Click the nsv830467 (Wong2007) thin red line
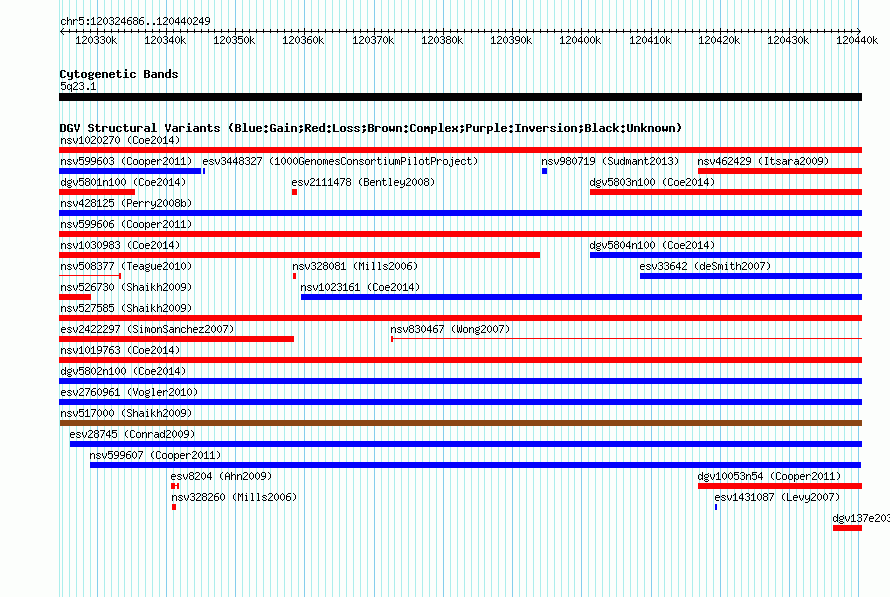This screenshot has width=890, height=597. 627,339
